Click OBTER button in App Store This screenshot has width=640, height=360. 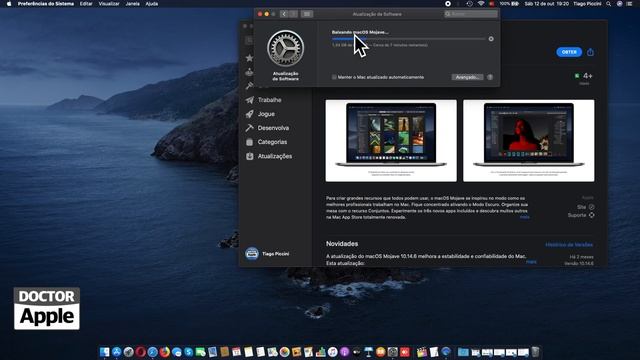point(569,52)
